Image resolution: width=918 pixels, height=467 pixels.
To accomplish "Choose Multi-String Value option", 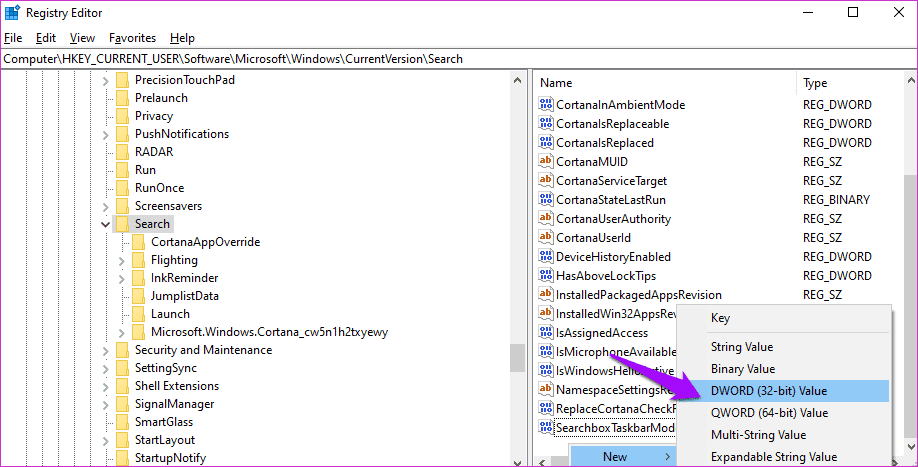I will click(783, 435).
